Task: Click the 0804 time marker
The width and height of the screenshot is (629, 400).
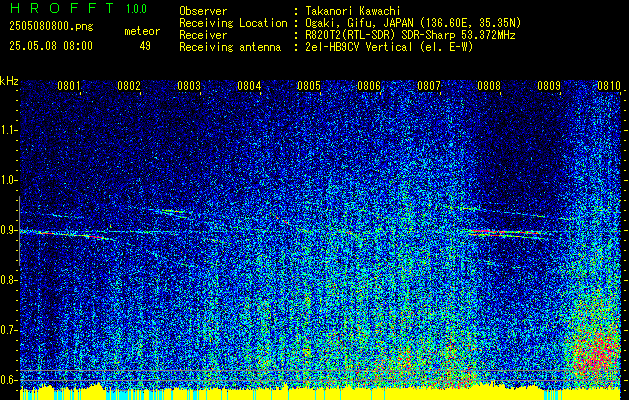Action: point(249,86)
